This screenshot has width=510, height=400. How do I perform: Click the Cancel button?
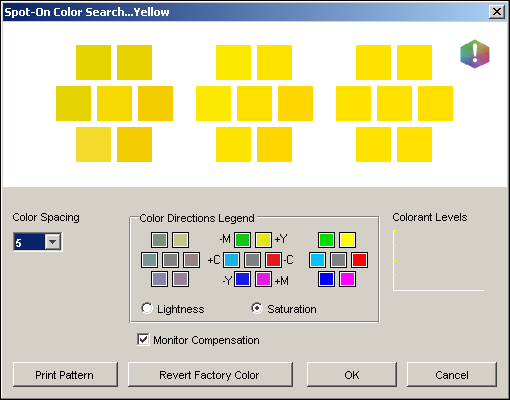point(452,375)
